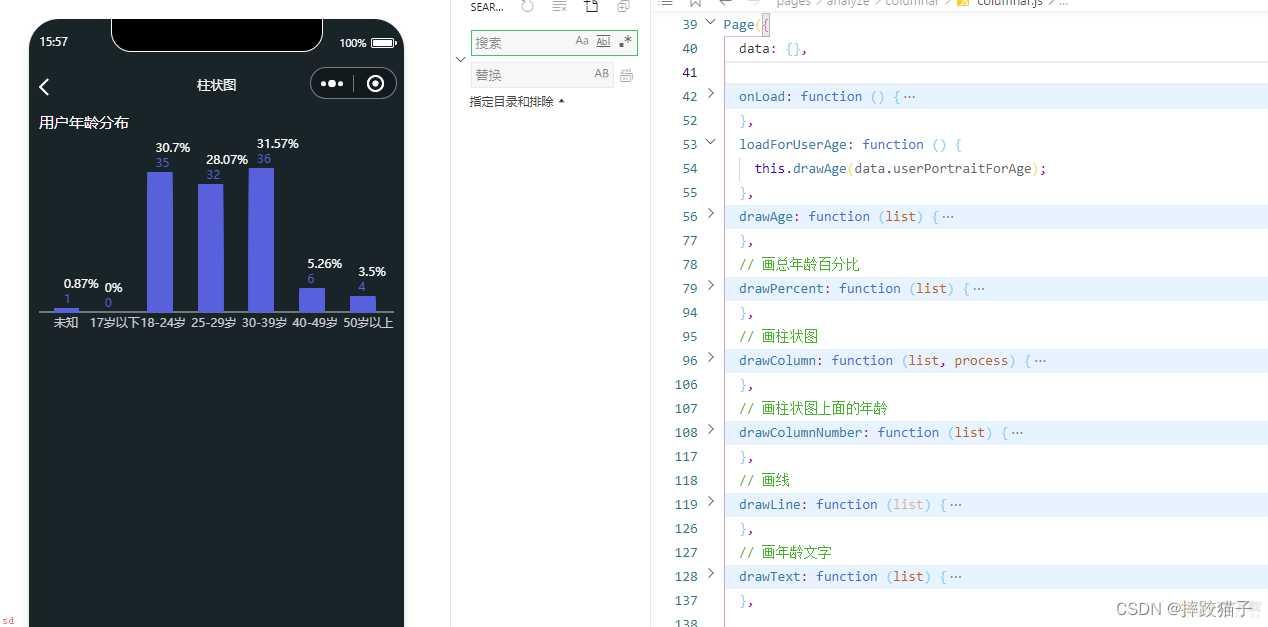Tap the capsule circle close button in simulator

375,84
